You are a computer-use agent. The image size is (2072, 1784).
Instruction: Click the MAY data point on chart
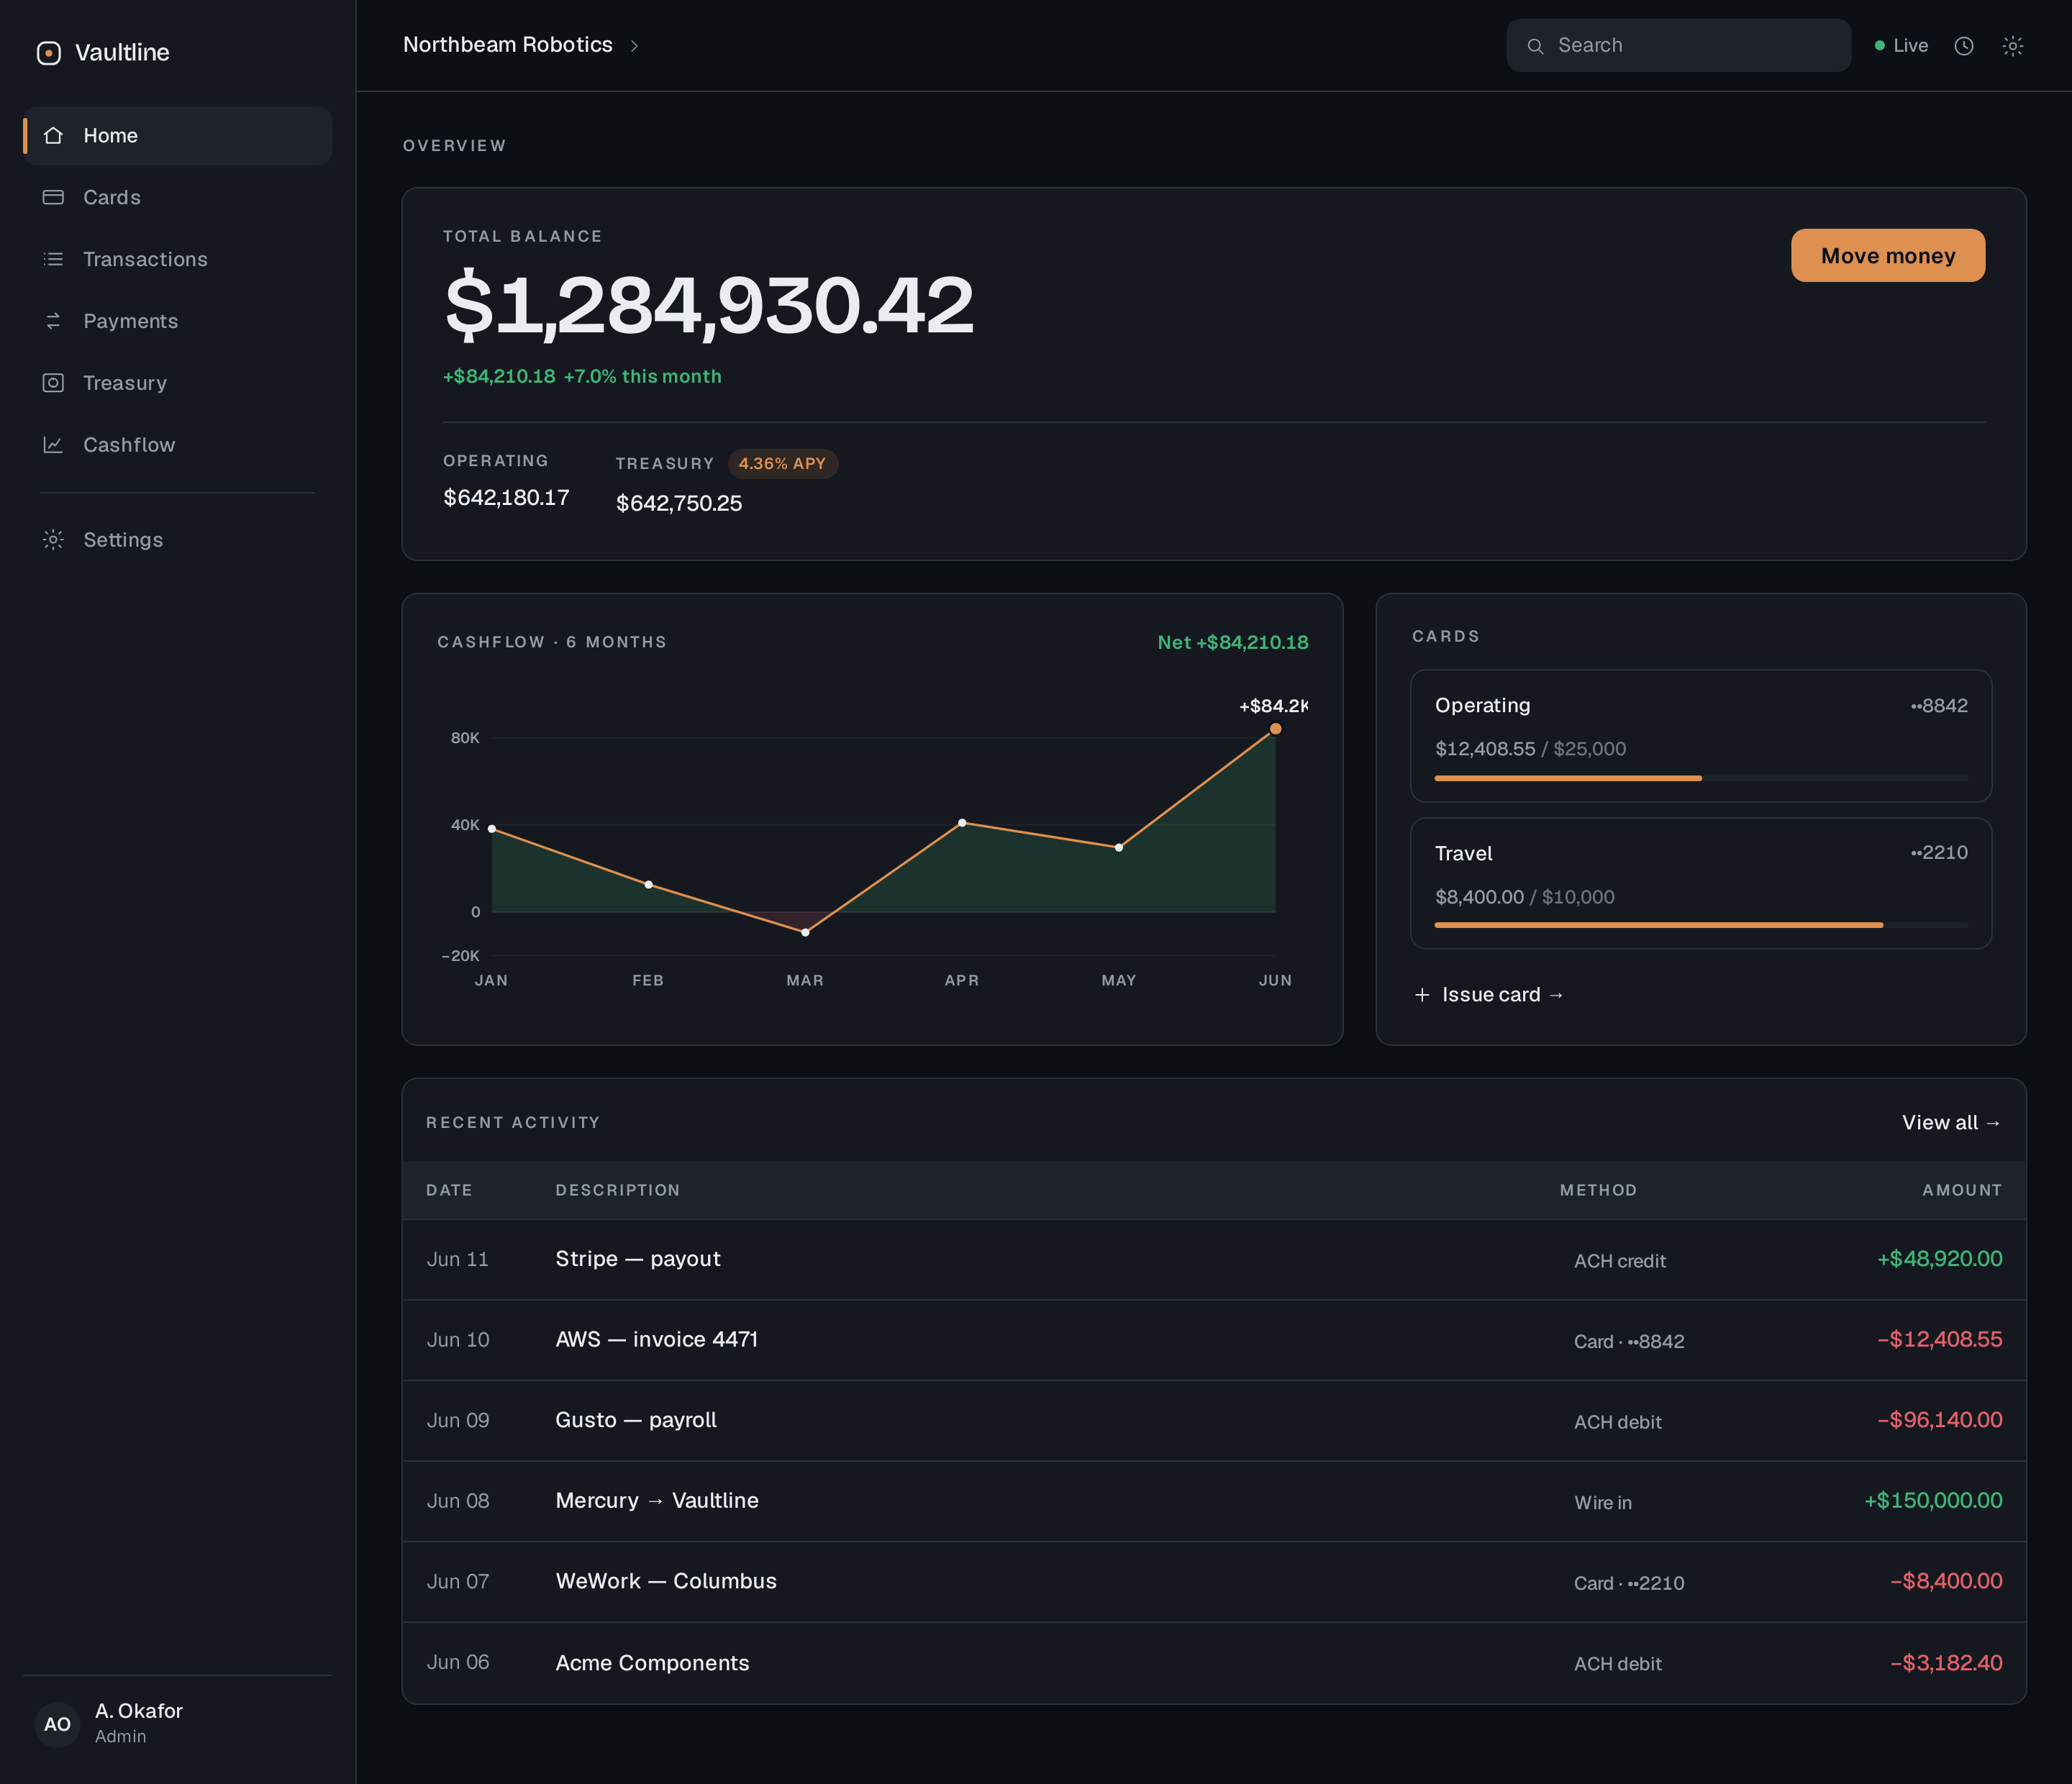(x=1119, y=848)
